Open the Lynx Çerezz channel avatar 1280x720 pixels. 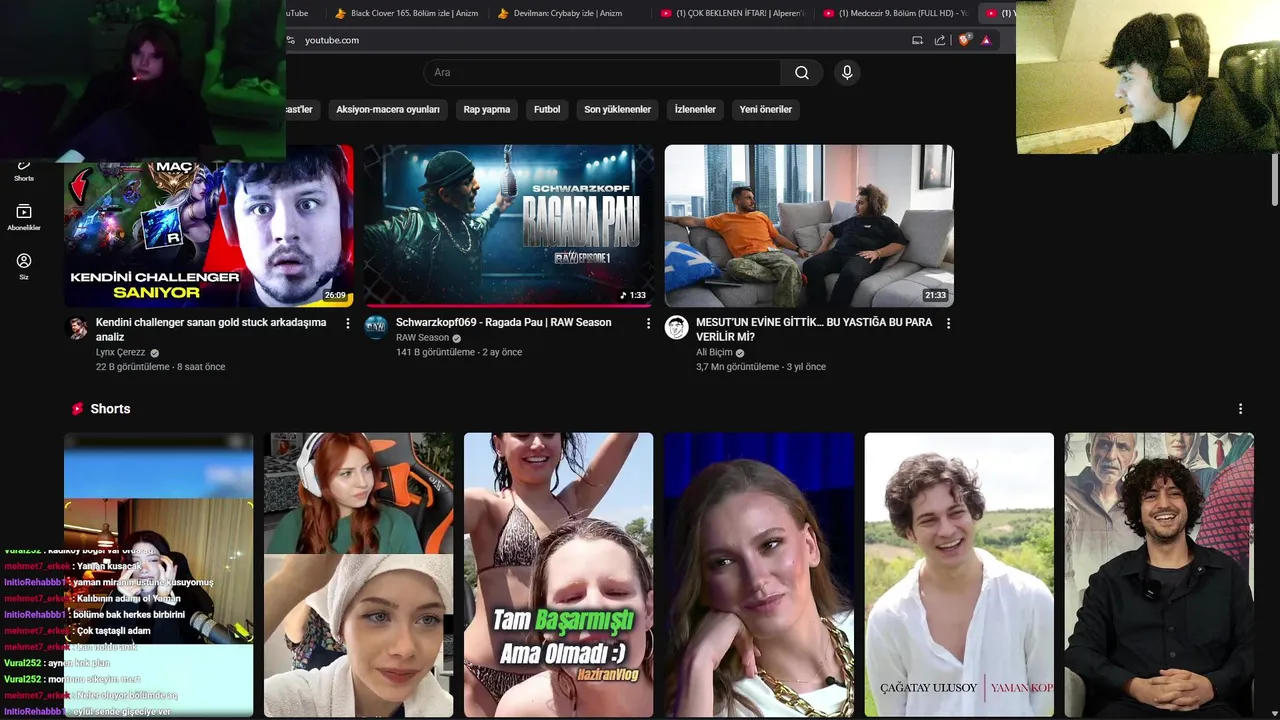point(77,328)
